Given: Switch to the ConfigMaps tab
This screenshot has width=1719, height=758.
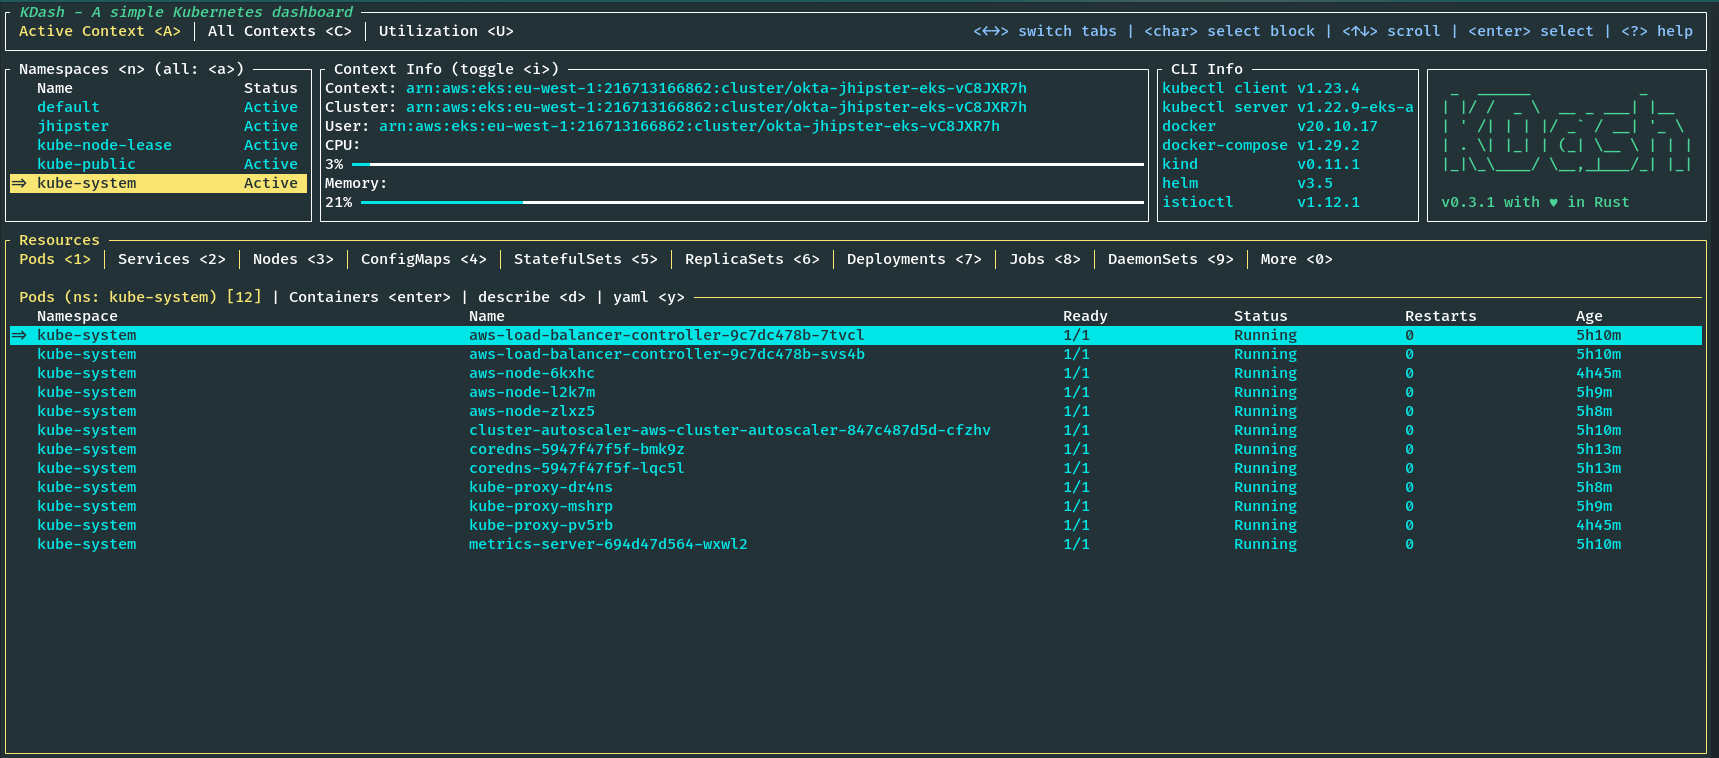Looking at the screenshot, I should coord(423,259).
